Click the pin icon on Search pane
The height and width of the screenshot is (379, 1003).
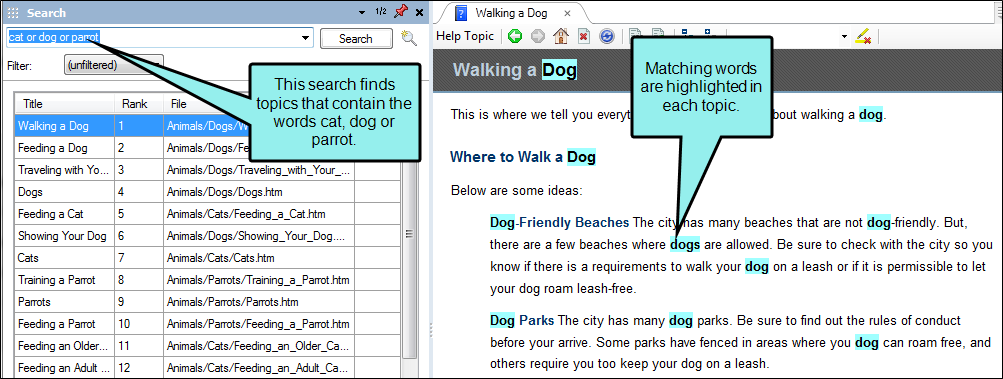pyautogui.click(x=400, y=12)
